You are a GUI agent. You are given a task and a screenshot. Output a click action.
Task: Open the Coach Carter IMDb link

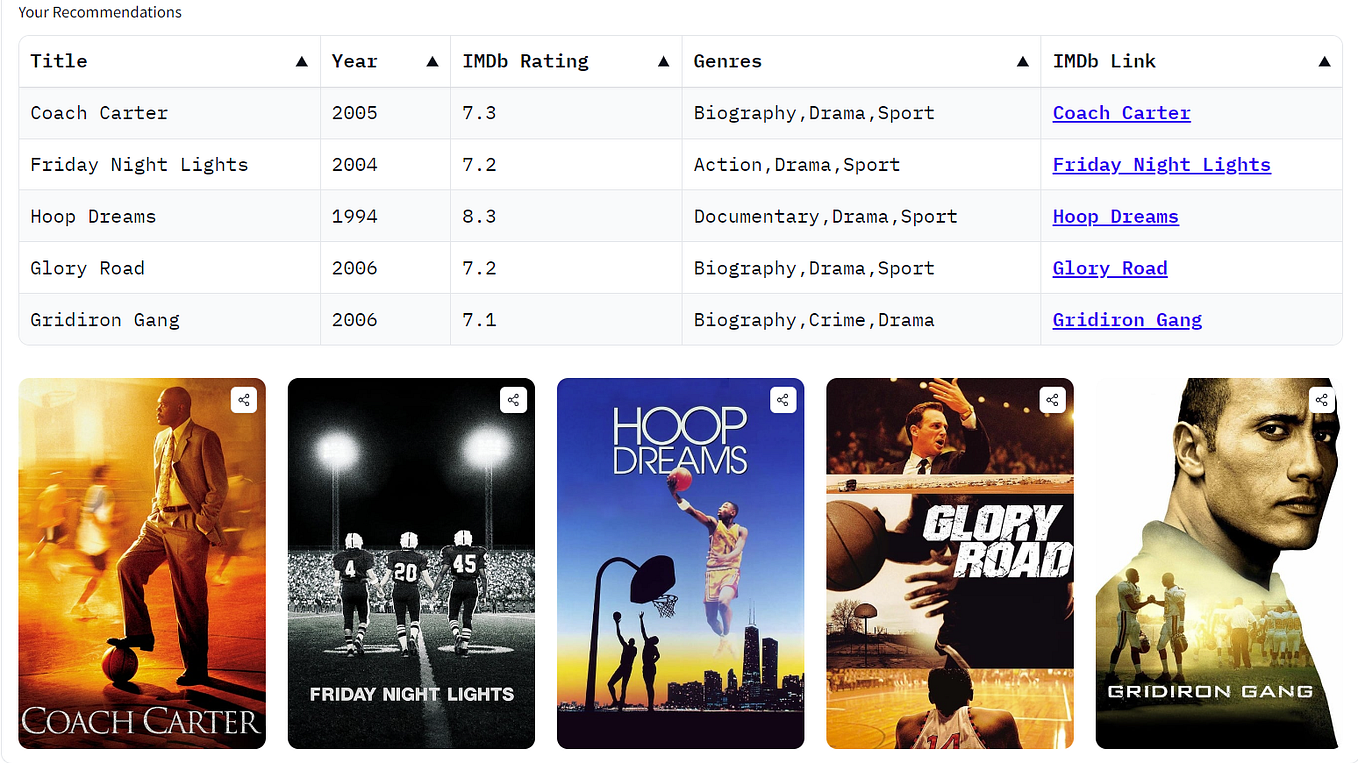pyautogui.click(x=1121, y=113)
